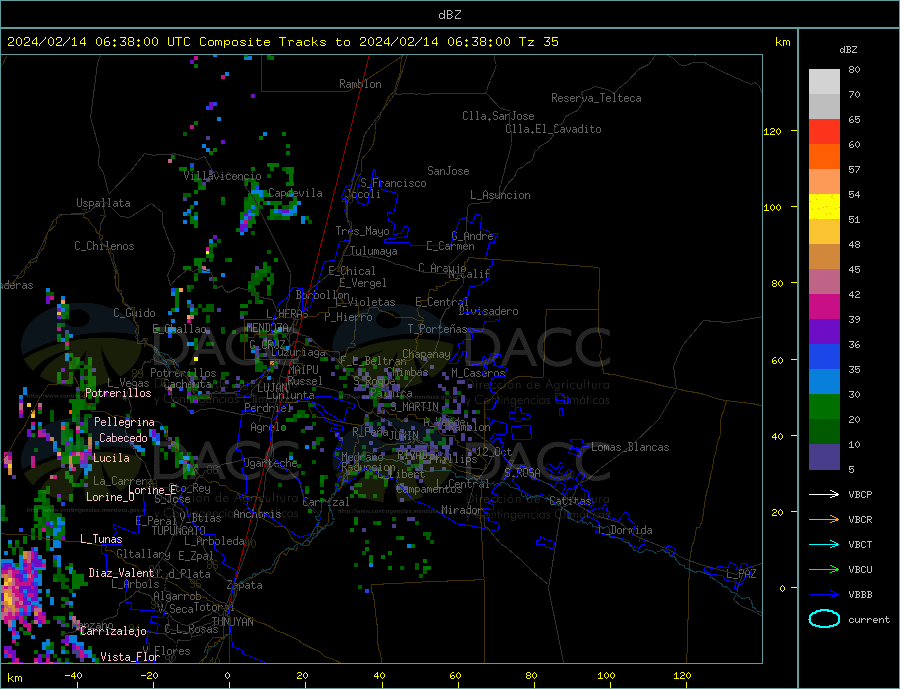Click the Composite Tracks timestamp header text
This screenshot has height=689, width=900.
click(282, 42)
